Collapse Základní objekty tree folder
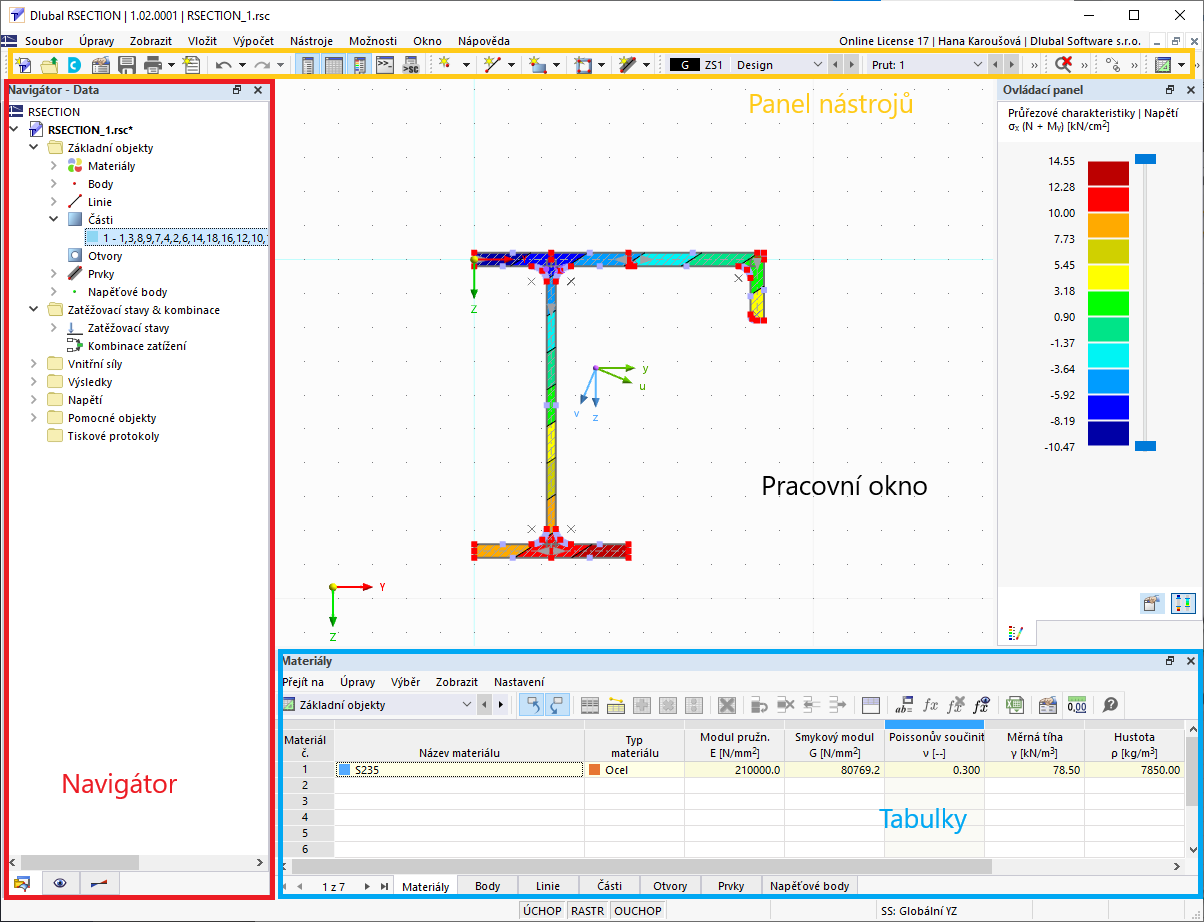 point(33,148)
